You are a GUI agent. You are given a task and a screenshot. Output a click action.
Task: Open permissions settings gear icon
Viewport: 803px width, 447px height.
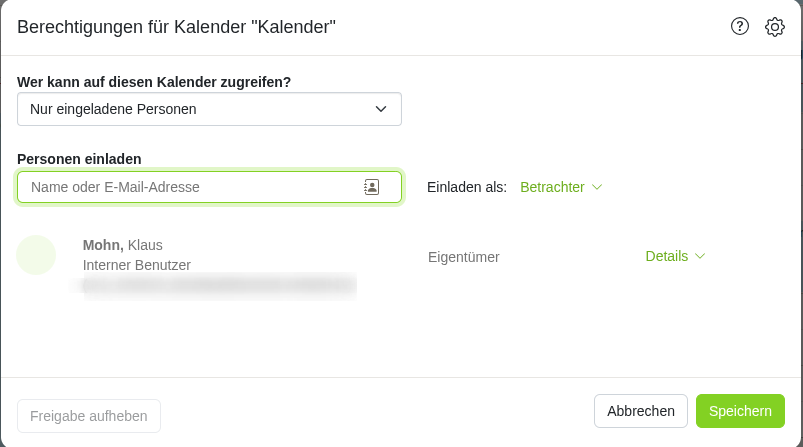tap(775, 27)
